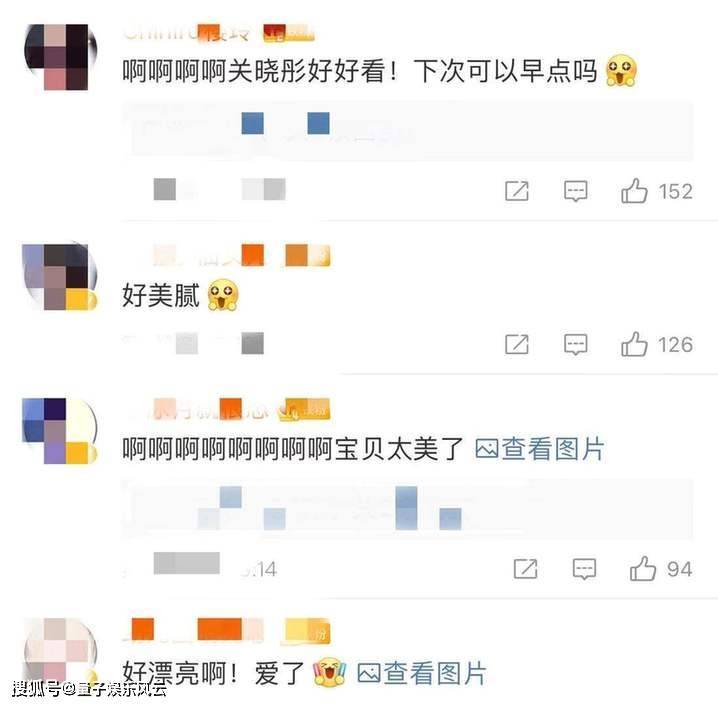This screenshot has height=706, width=718.
Task: Open replies for the 好美腻 comment
Action: click(x=576, y=344)
